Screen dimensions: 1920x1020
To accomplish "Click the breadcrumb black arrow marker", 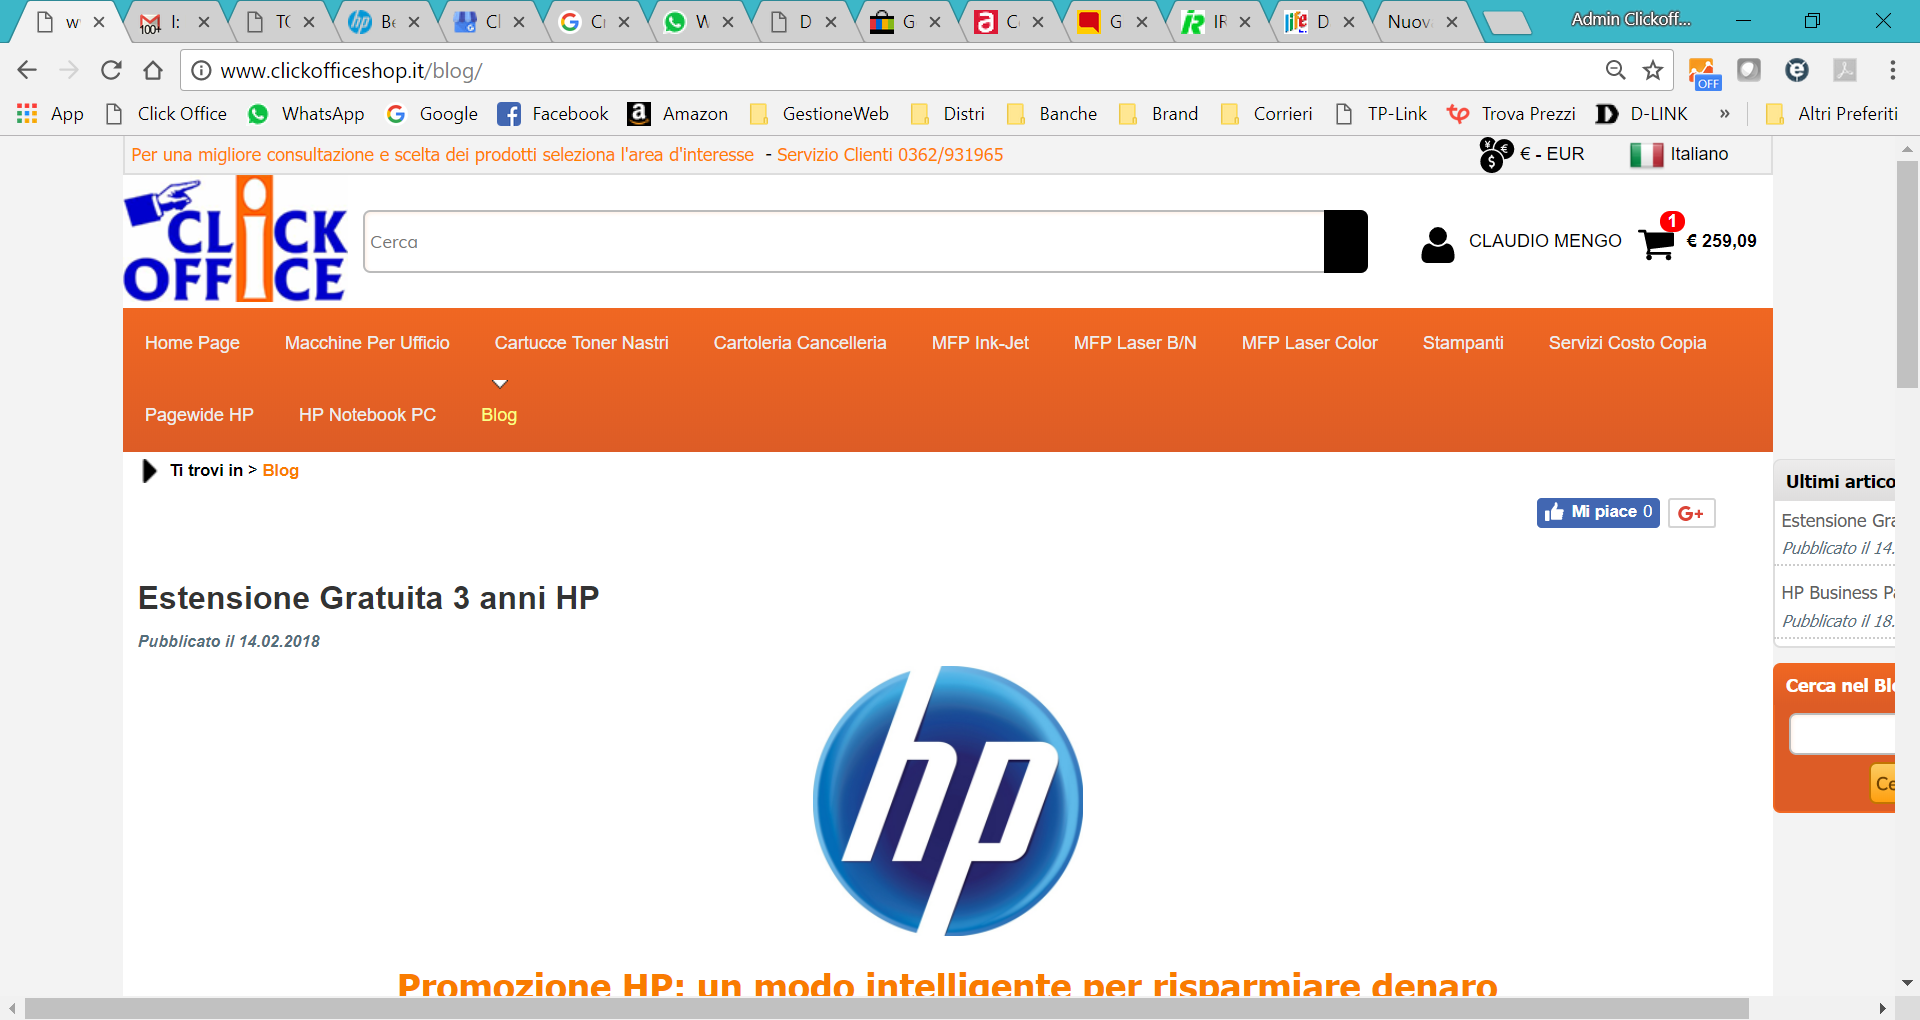I will click(x=150, y=471).
